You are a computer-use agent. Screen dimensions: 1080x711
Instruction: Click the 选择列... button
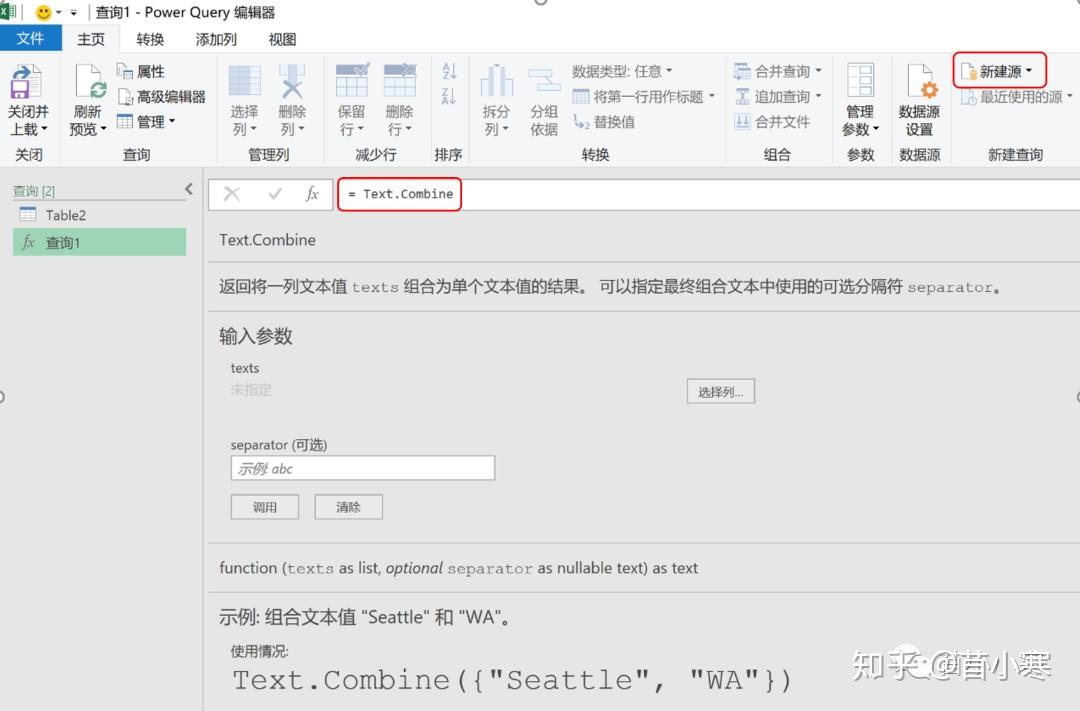tap(722, 391)
